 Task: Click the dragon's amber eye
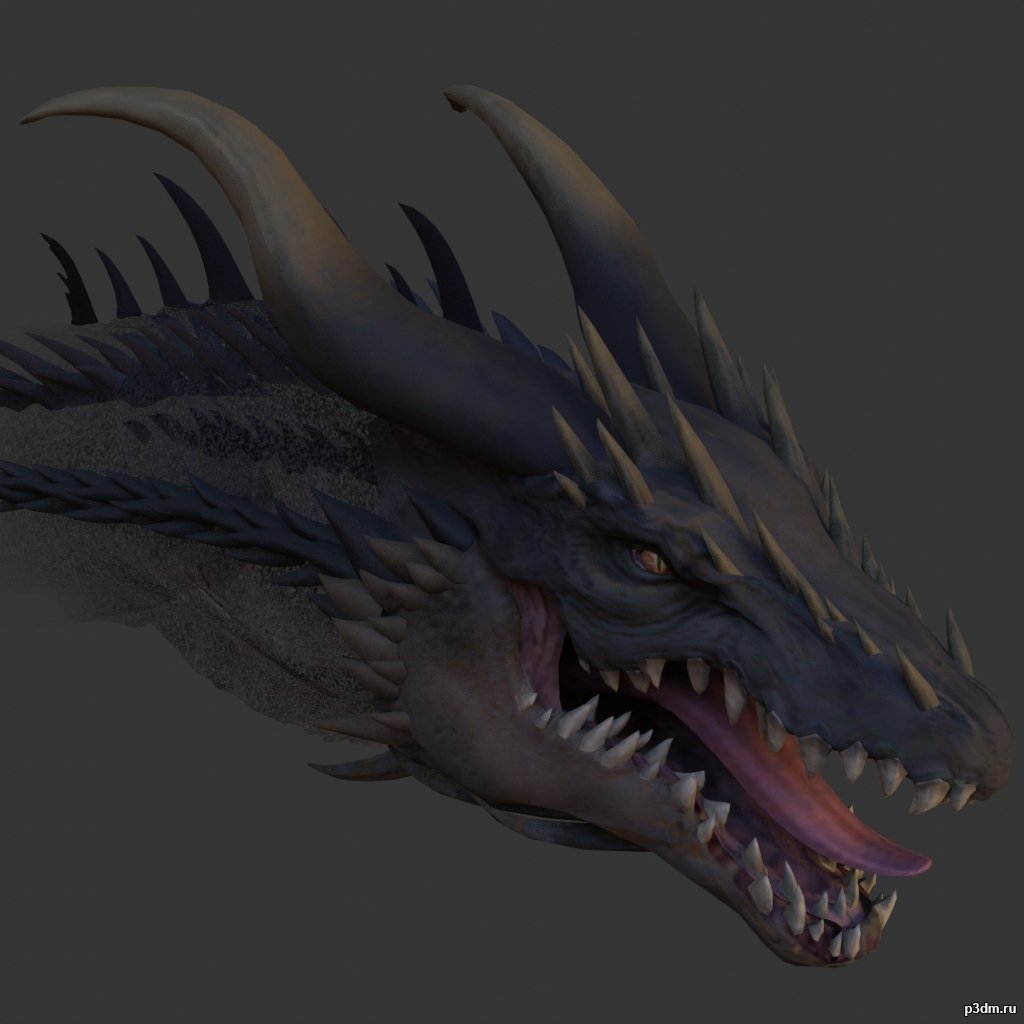pos(651,562)
